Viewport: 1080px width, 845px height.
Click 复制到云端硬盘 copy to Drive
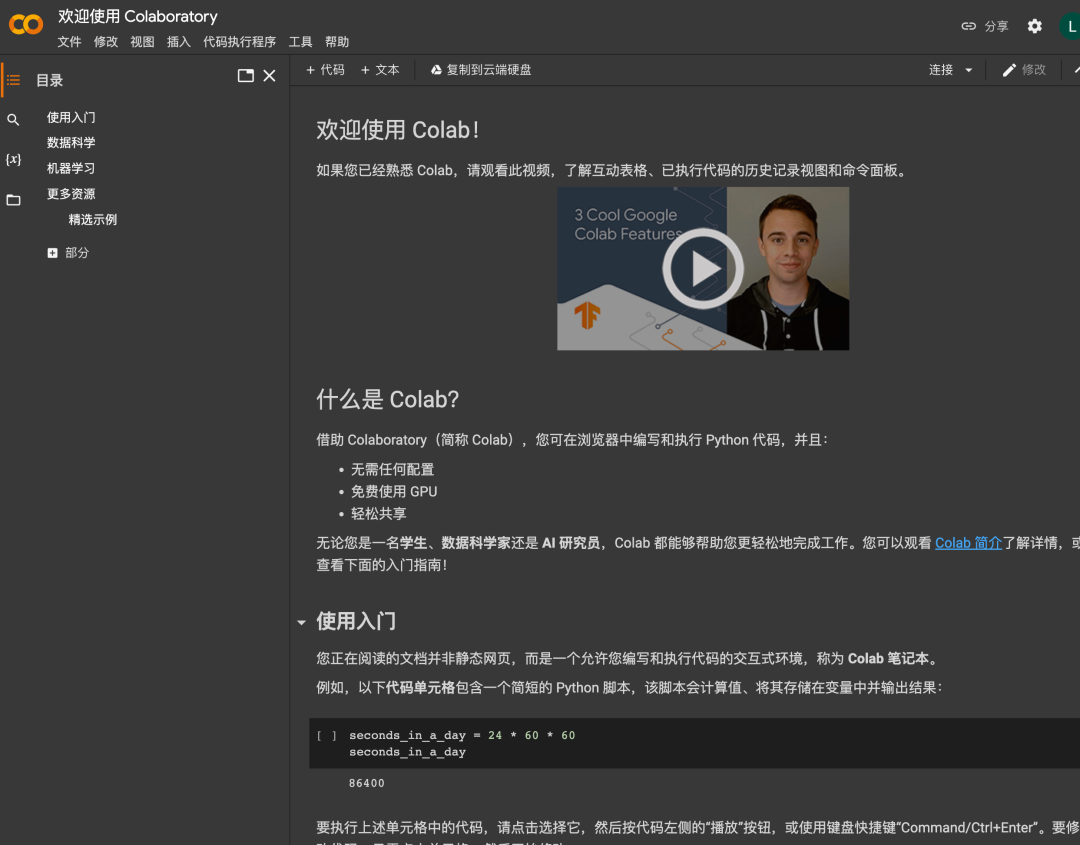coord(481,70)
